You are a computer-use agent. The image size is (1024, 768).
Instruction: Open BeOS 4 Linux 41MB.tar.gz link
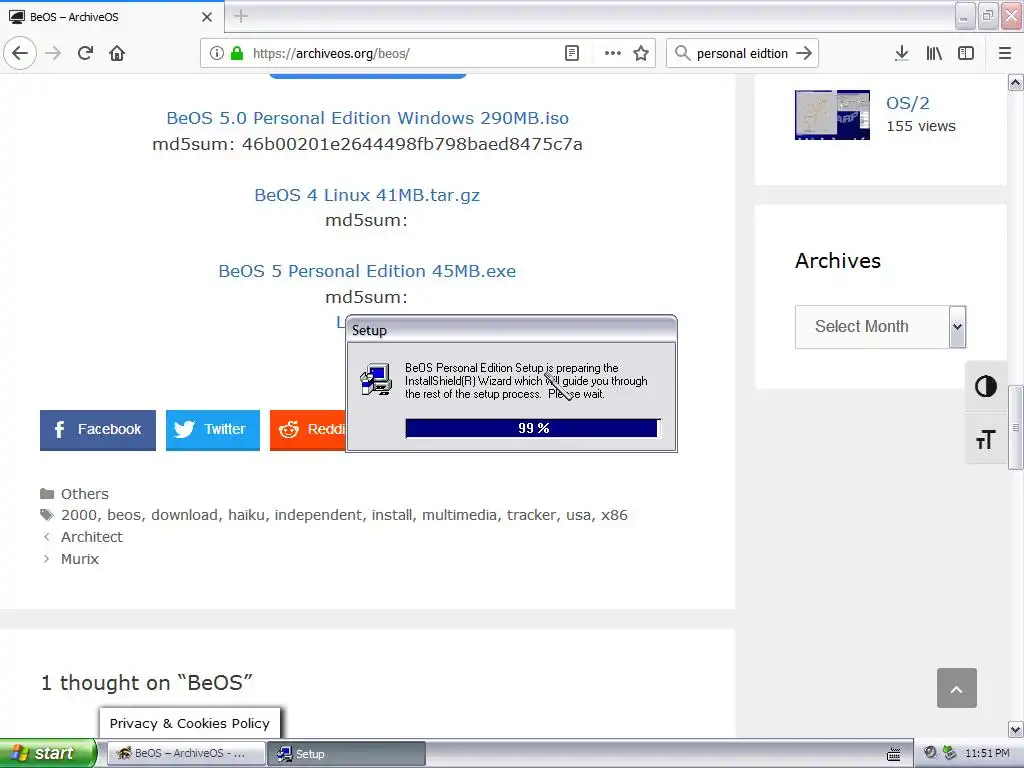point(367,195)
